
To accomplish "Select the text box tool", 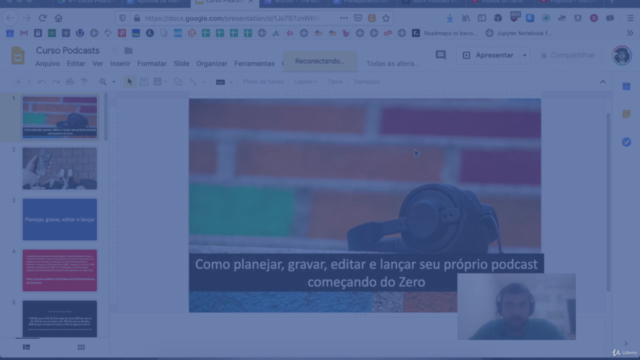I will click(x=144, y=82).
